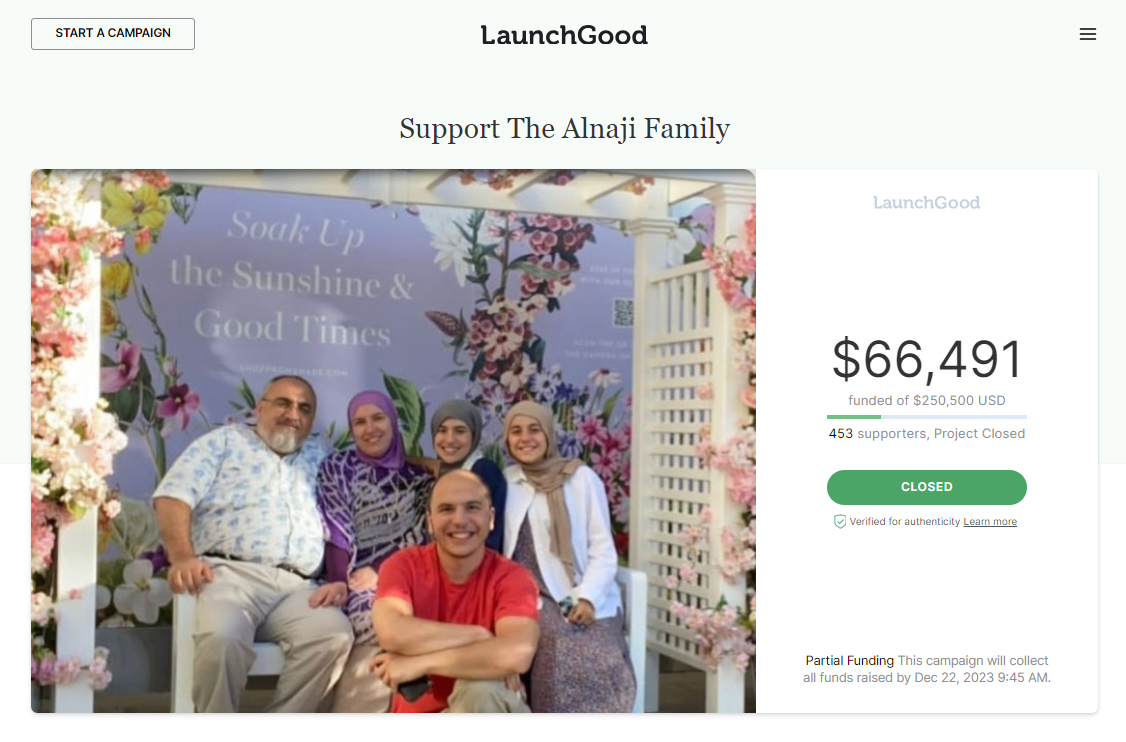The width and height of the screenshot is (1126, 742).
Task: Click the funded of $250,500 USD goal text
Action: [x=926, y=400]
